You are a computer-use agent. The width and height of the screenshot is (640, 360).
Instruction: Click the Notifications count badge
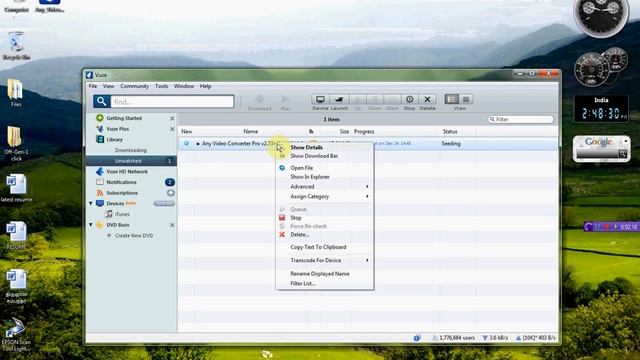(x=169, y=182)
